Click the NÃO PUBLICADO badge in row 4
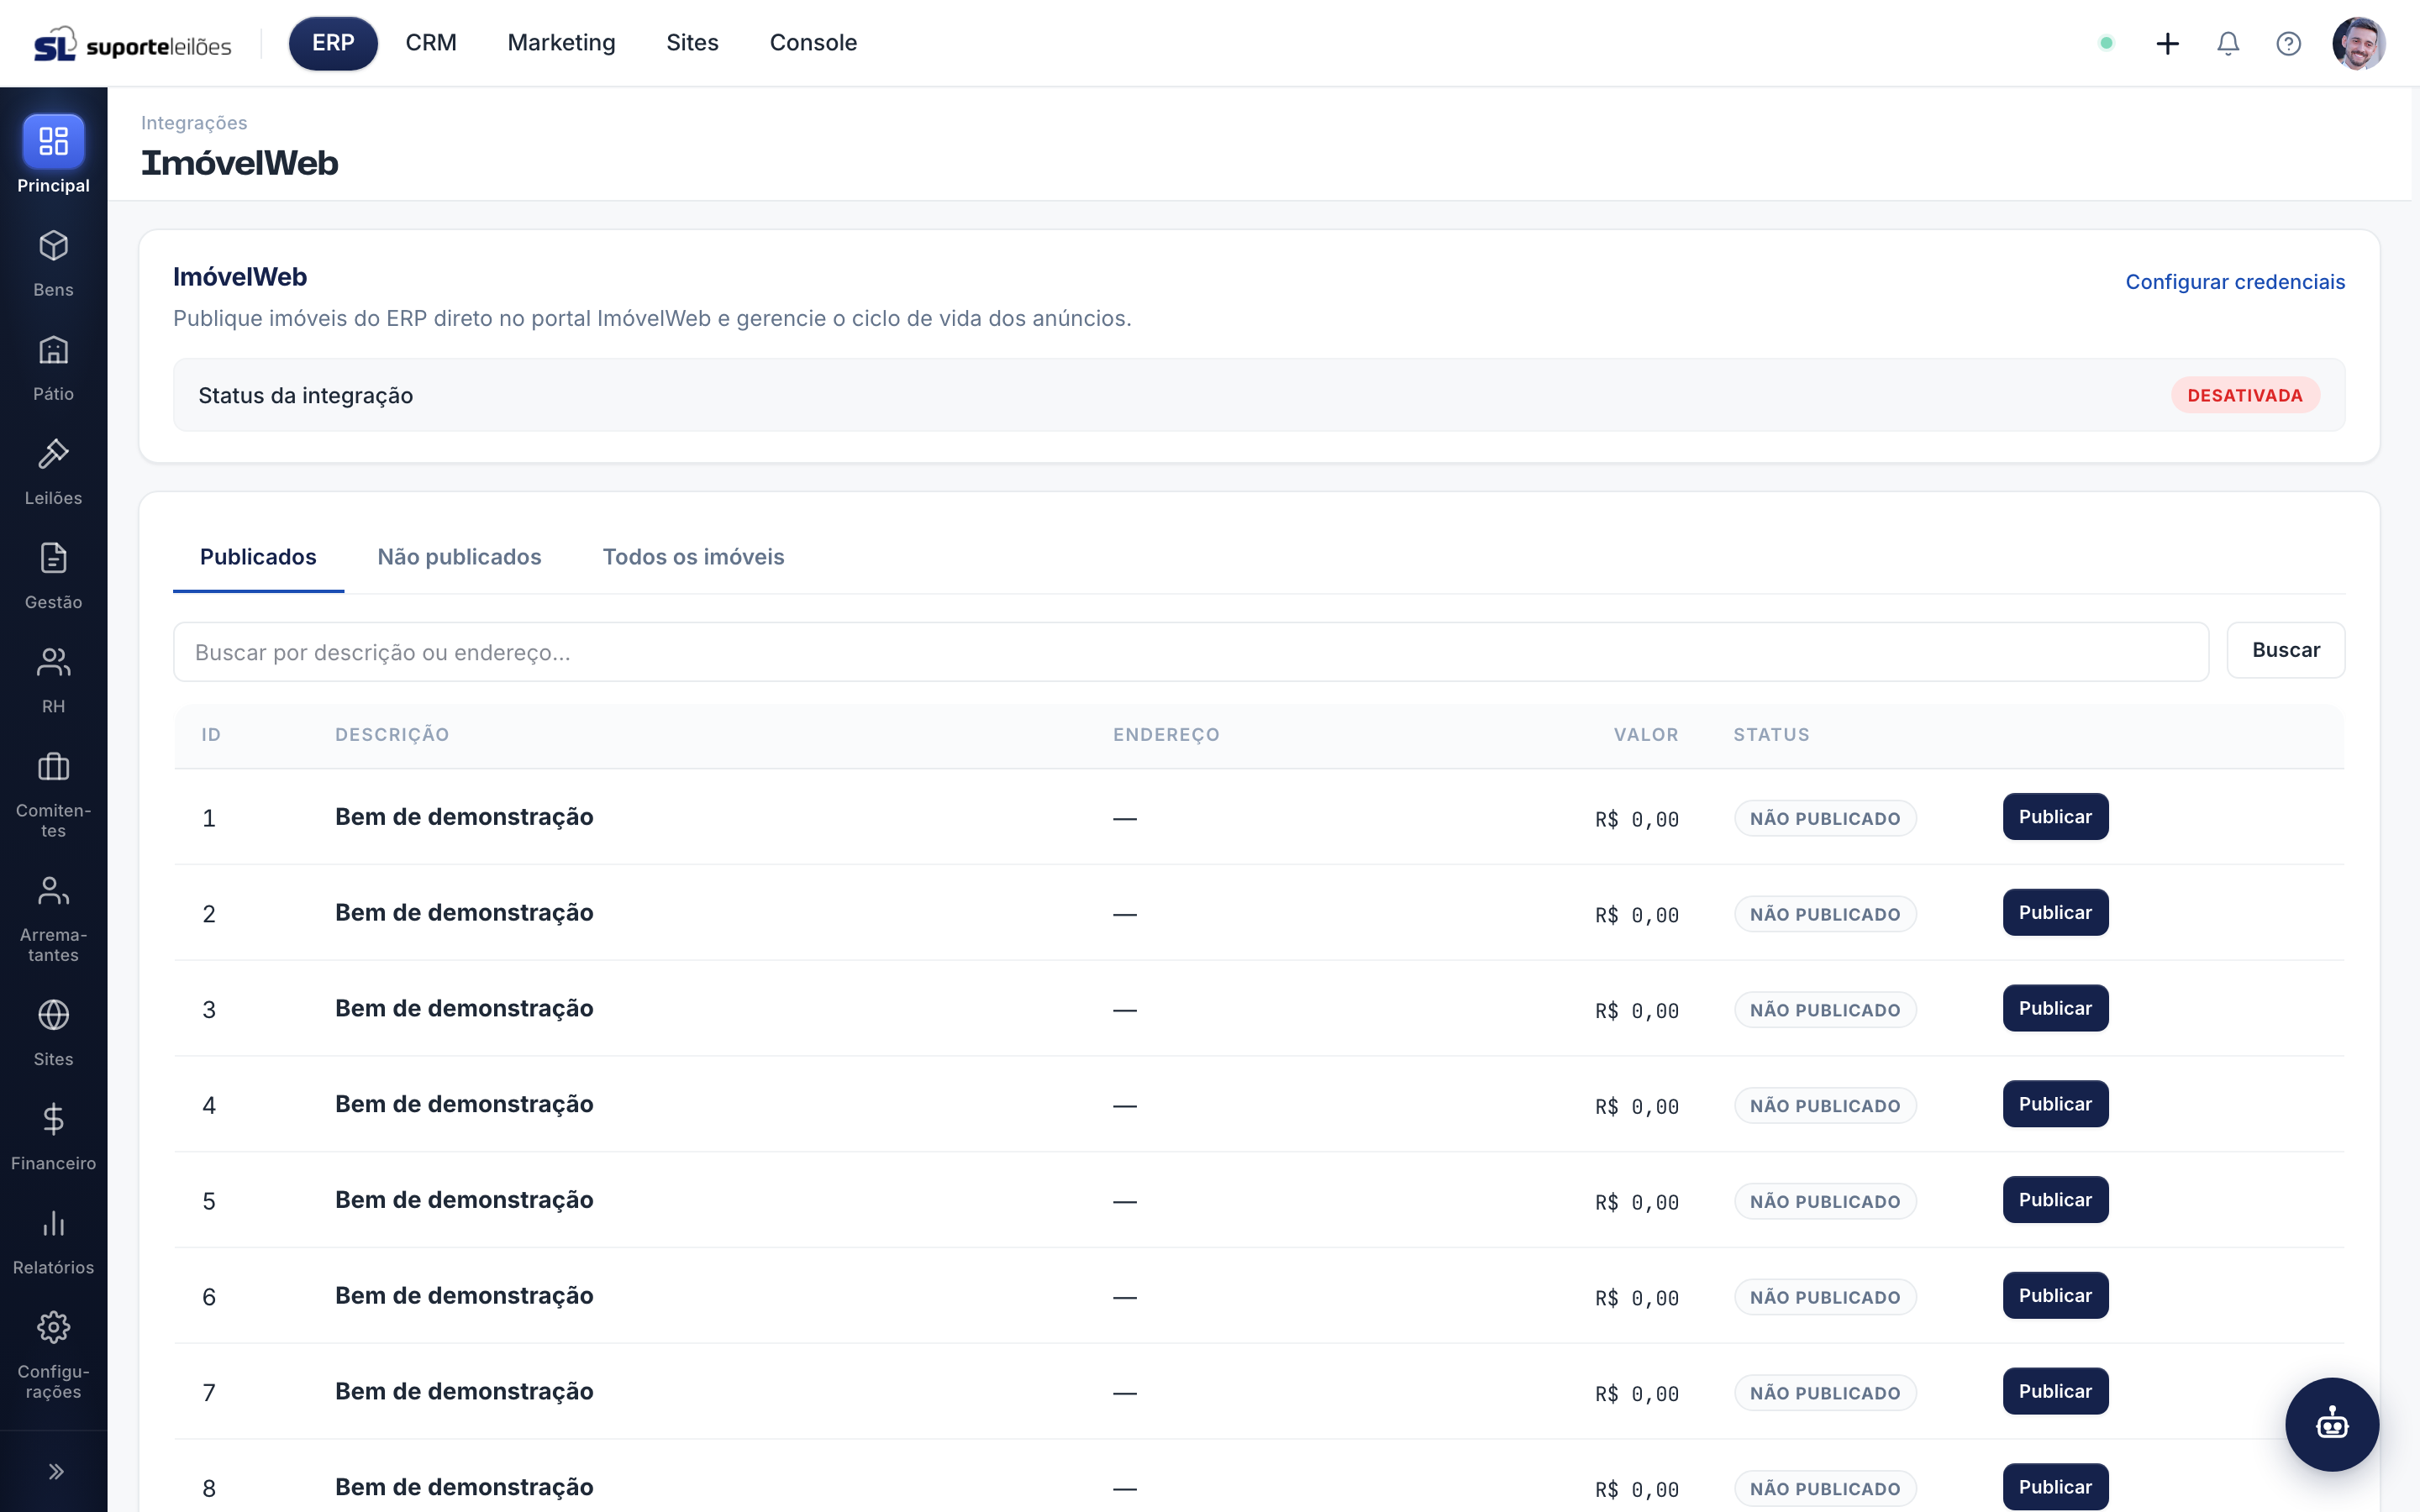Screen dimensions: 2420x1512 point(1825,1105)
